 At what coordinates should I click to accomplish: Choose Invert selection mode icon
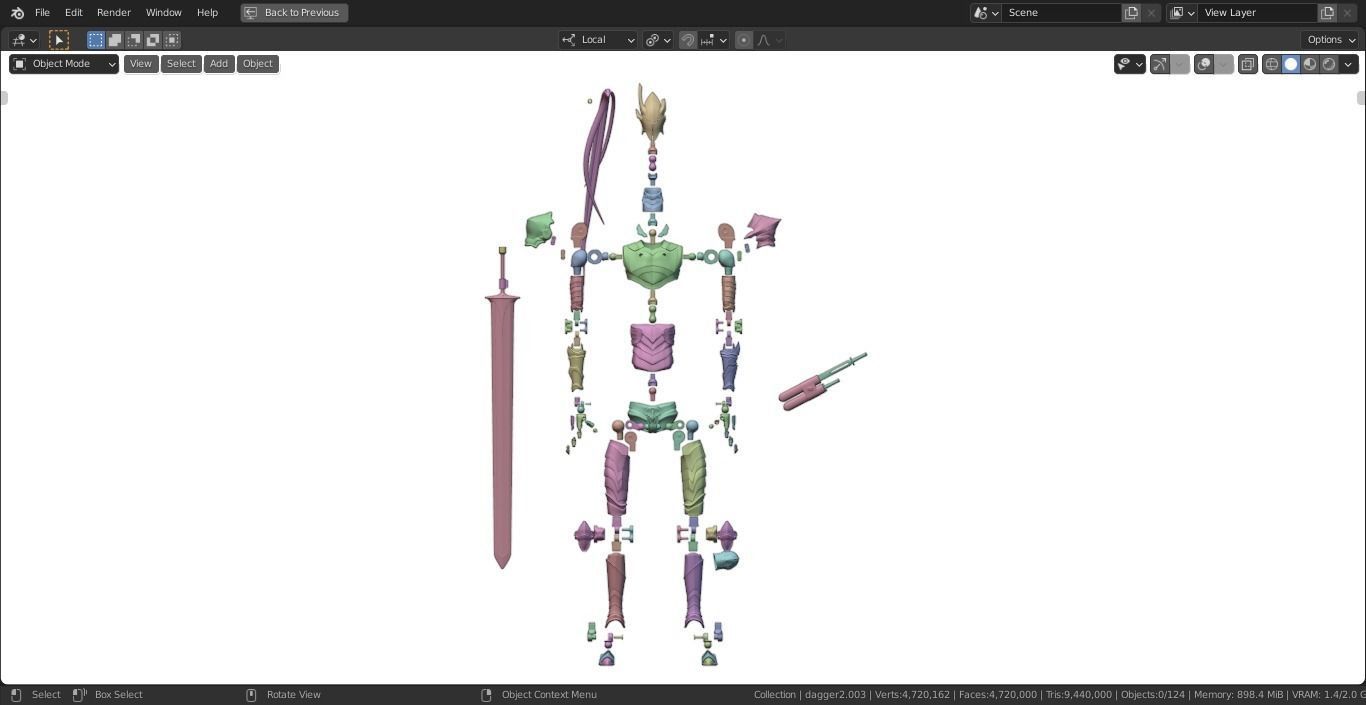(153, 40)
